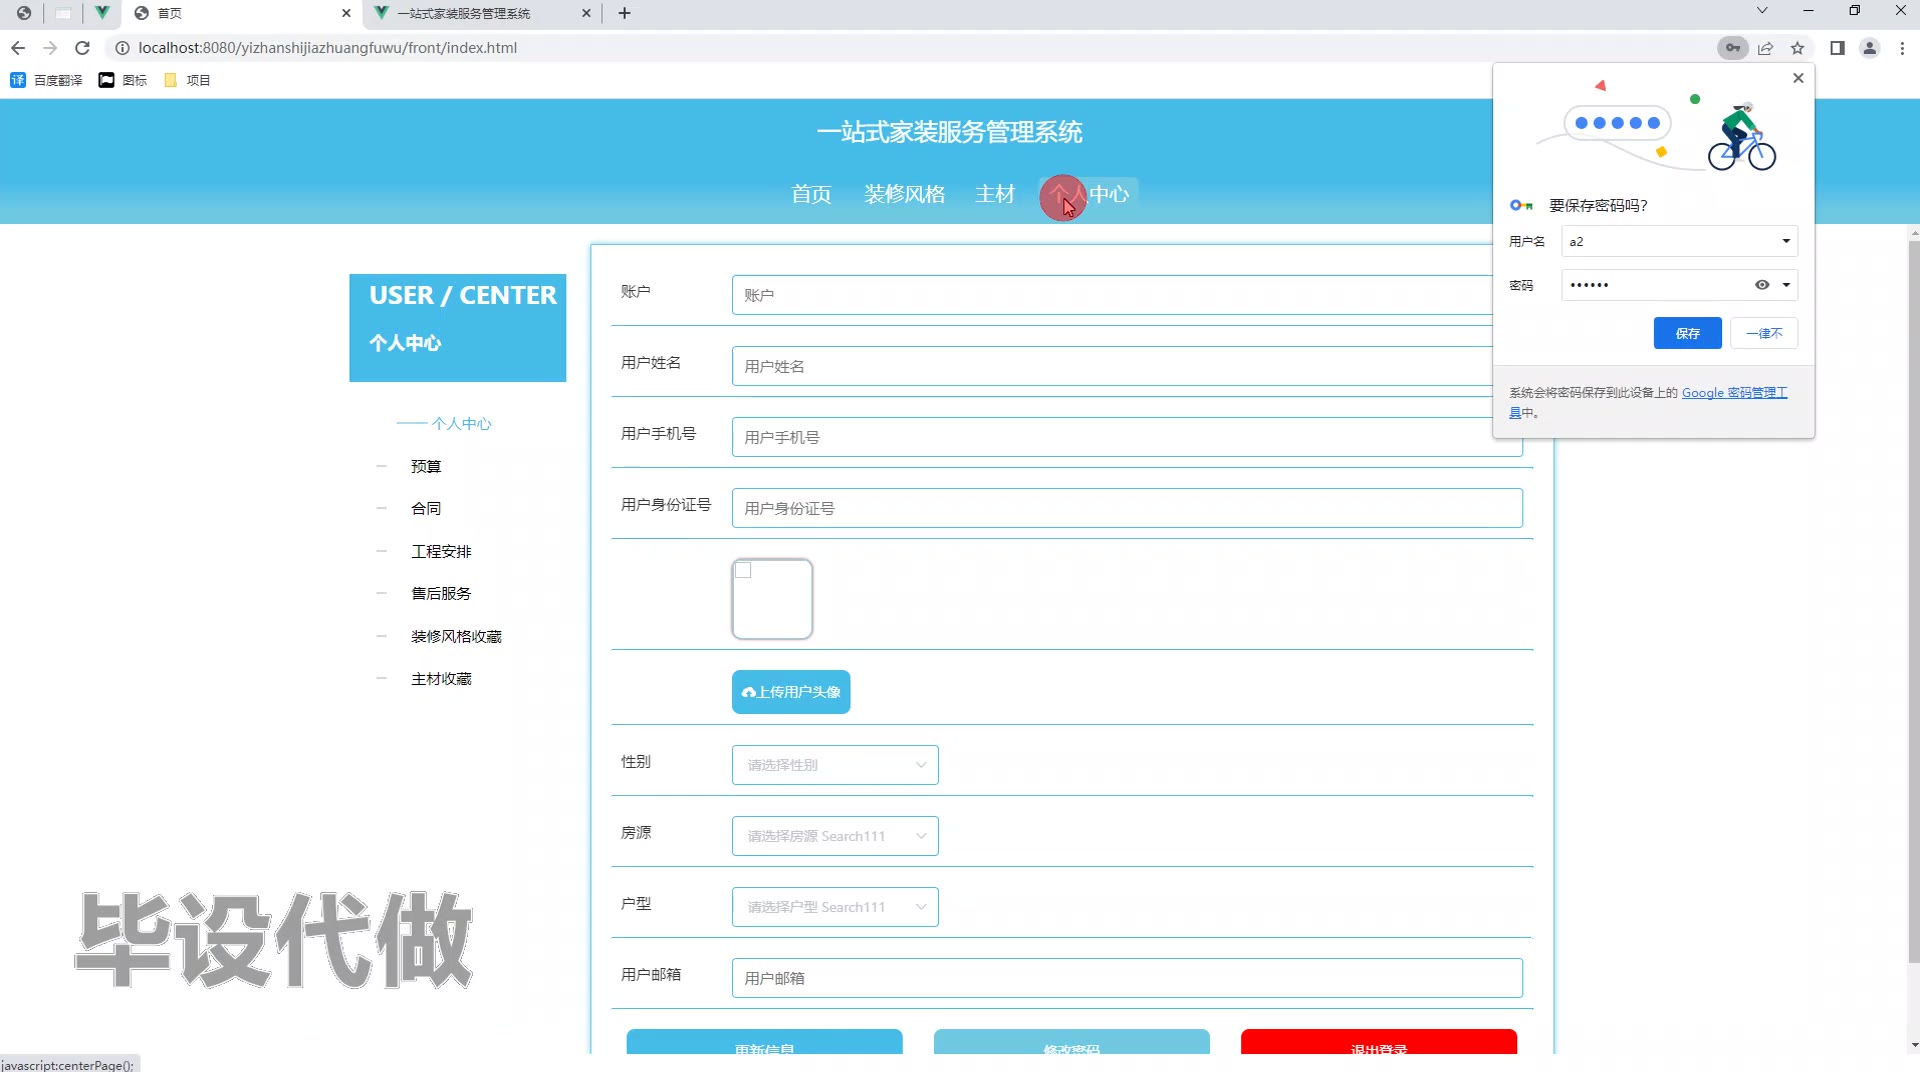Screen dimensions: 1920x1072
Task: Open the 性别 gender dropdown
Action: point(834,765)
